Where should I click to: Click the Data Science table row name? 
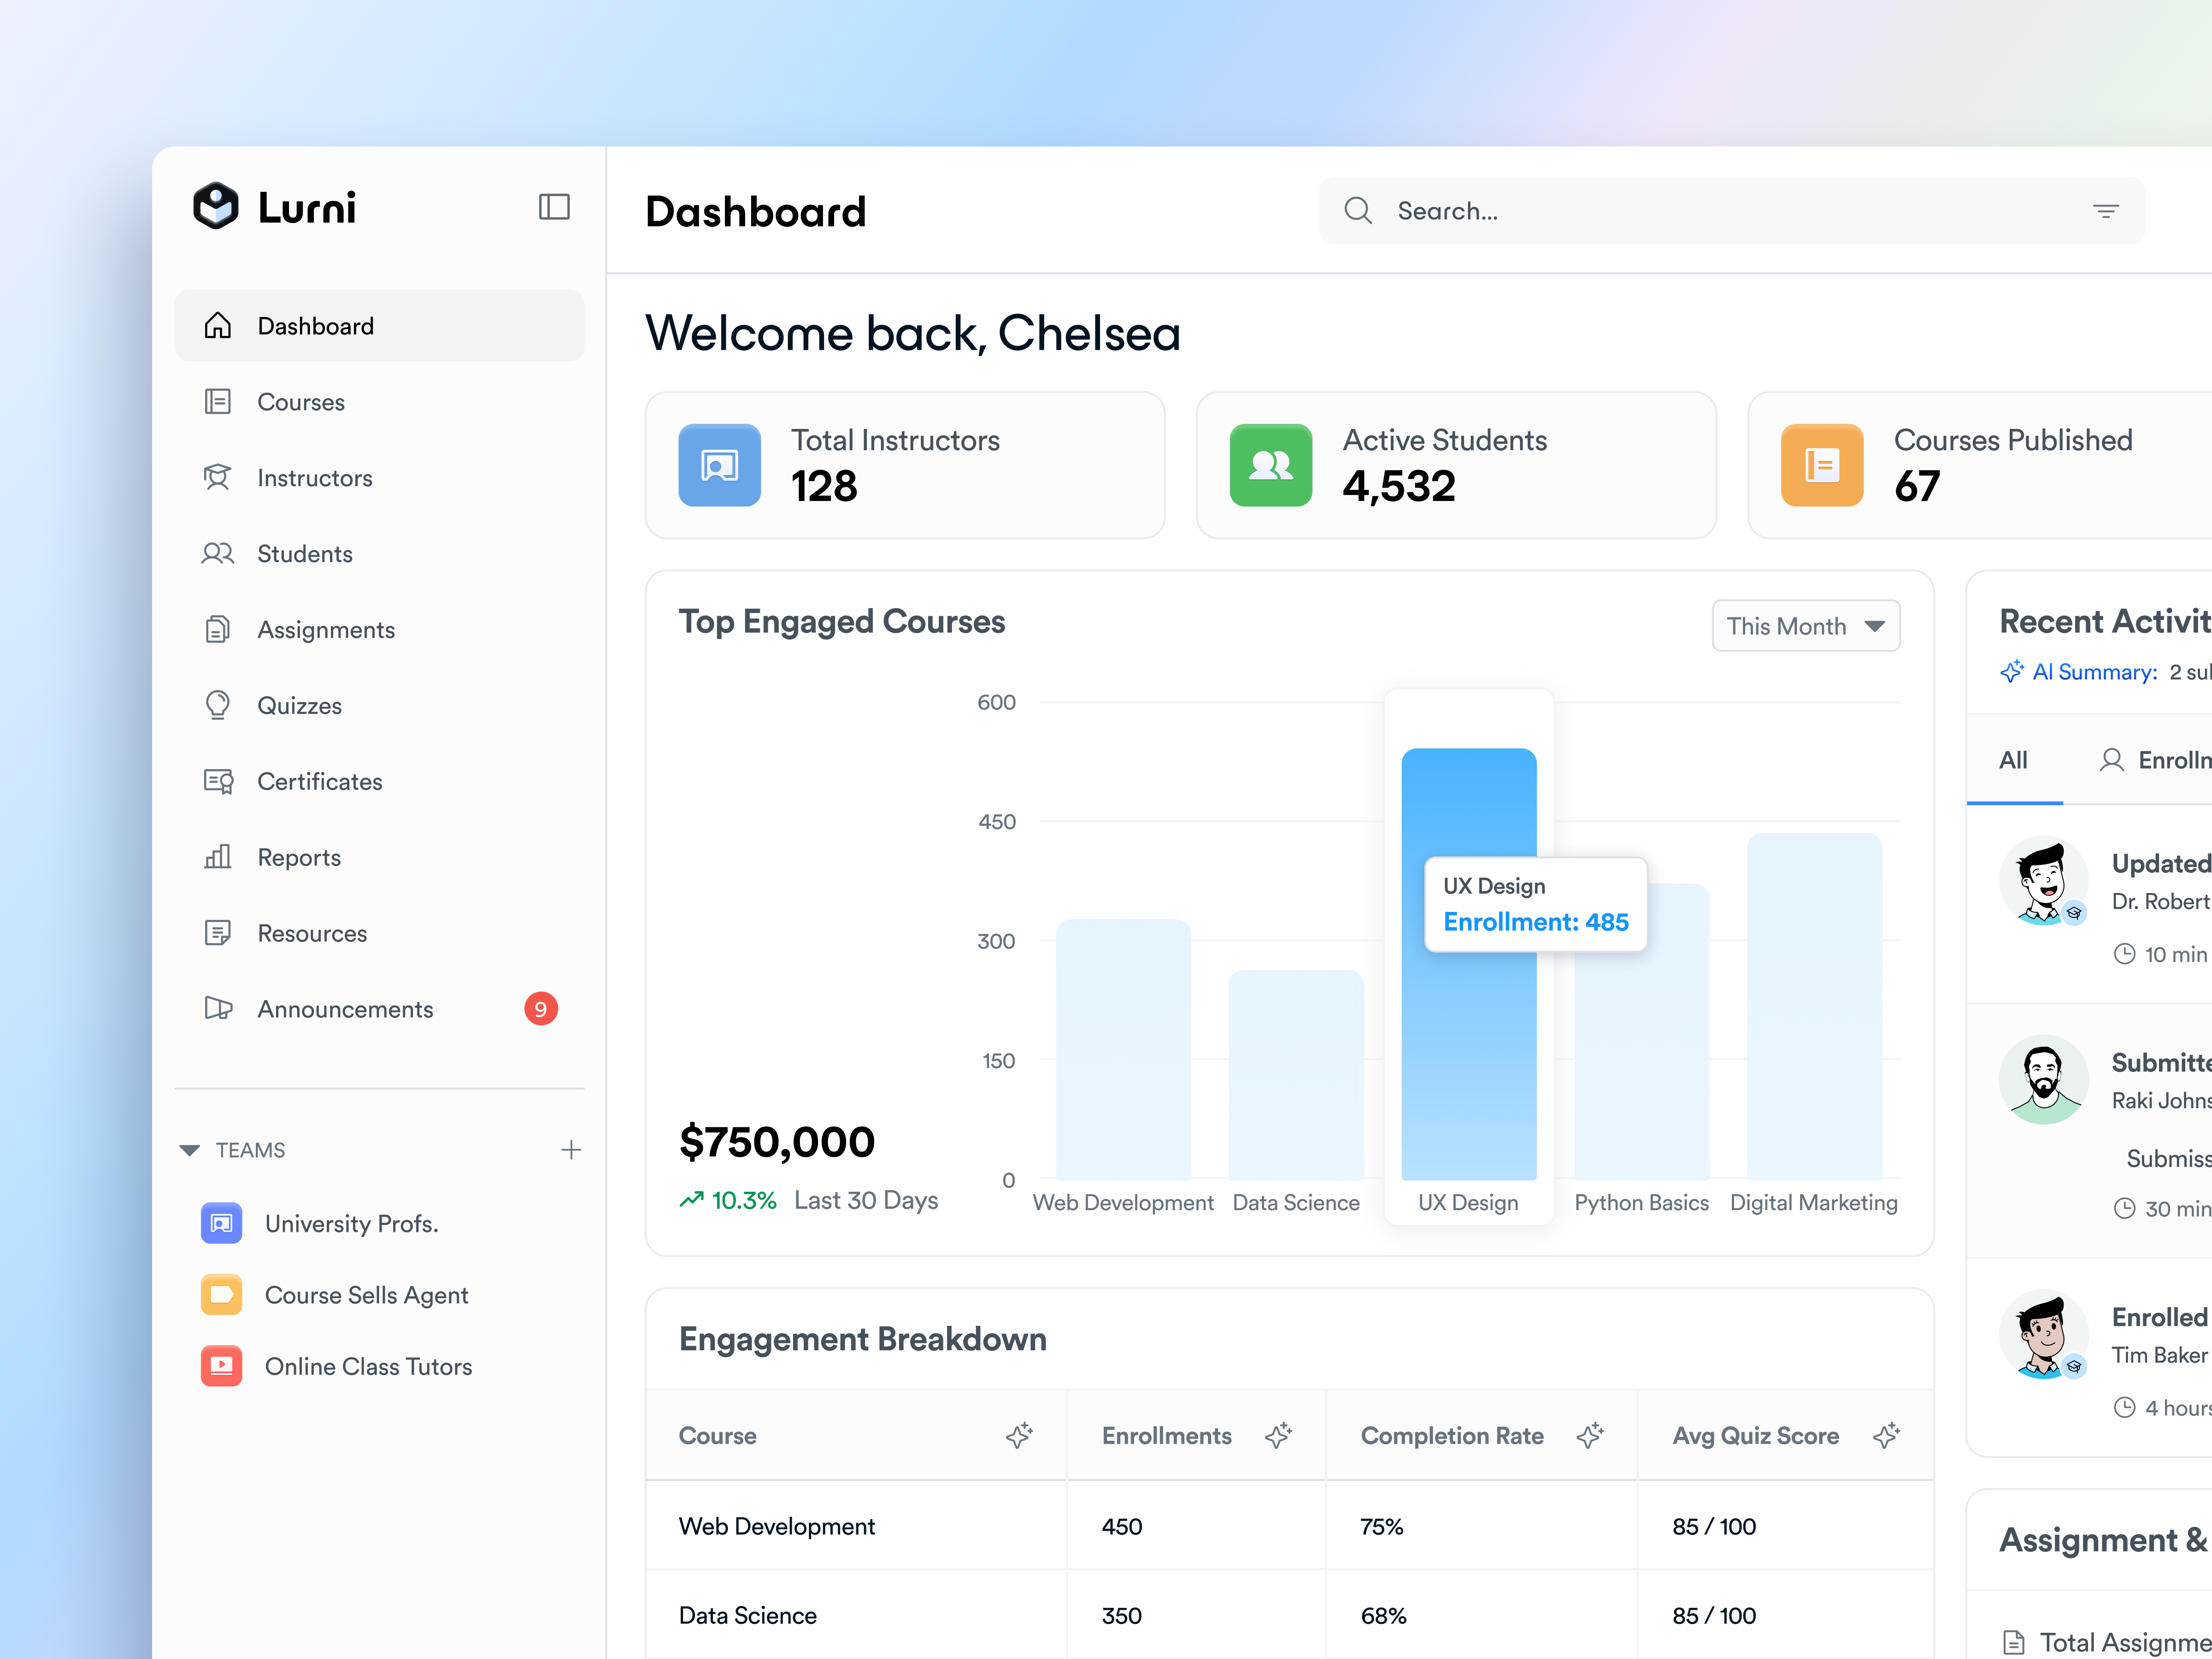point(747,1615)
